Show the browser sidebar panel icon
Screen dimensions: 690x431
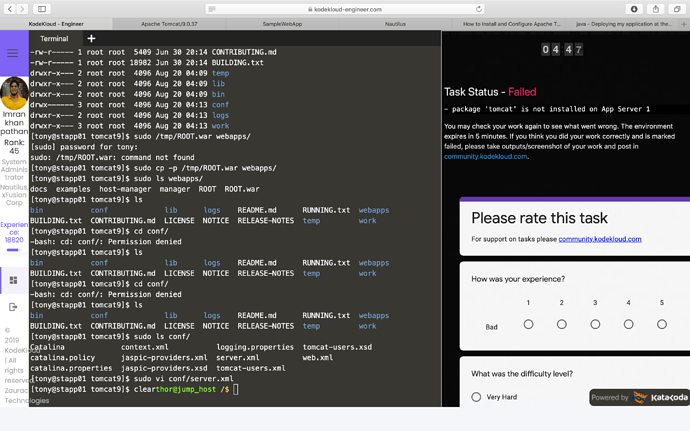(42, 9)
